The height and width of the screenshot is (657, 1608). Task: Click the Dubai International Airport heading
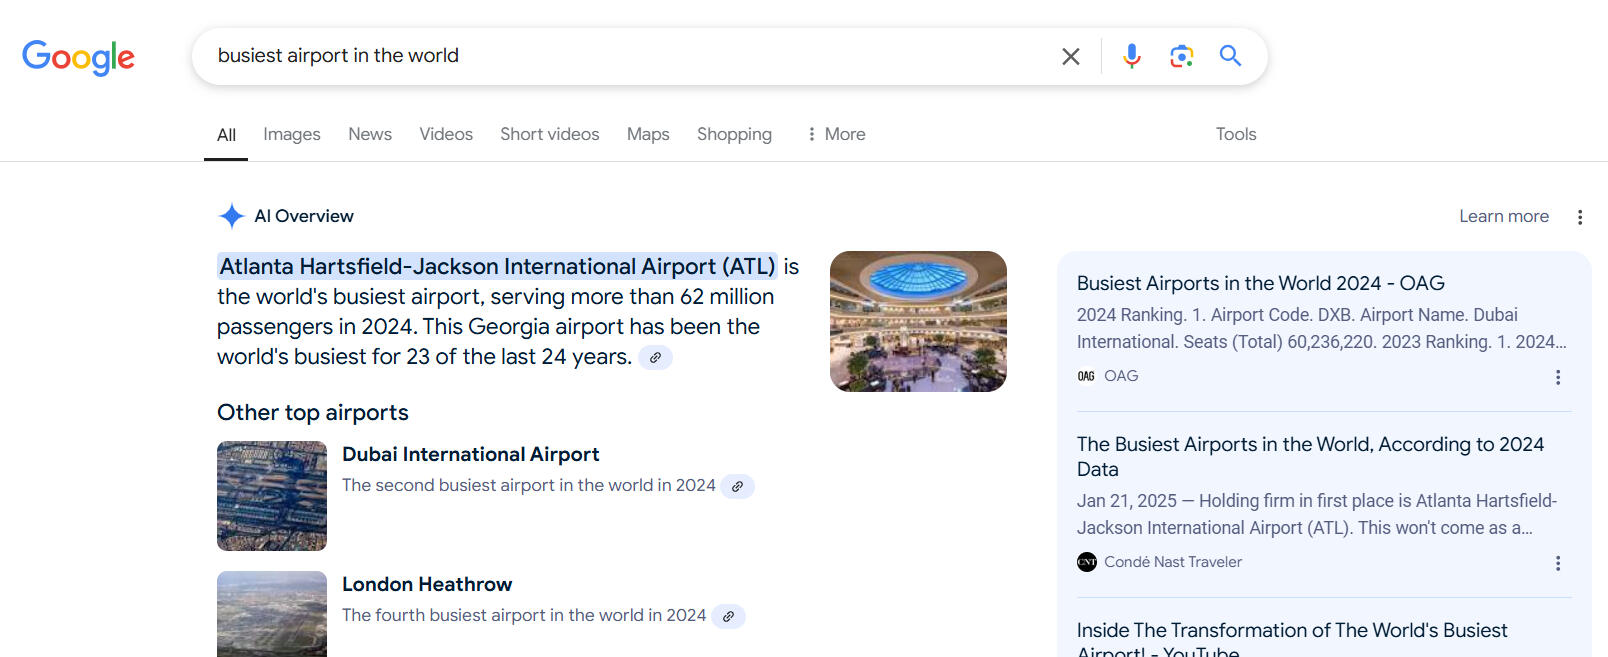coord(471,454)
